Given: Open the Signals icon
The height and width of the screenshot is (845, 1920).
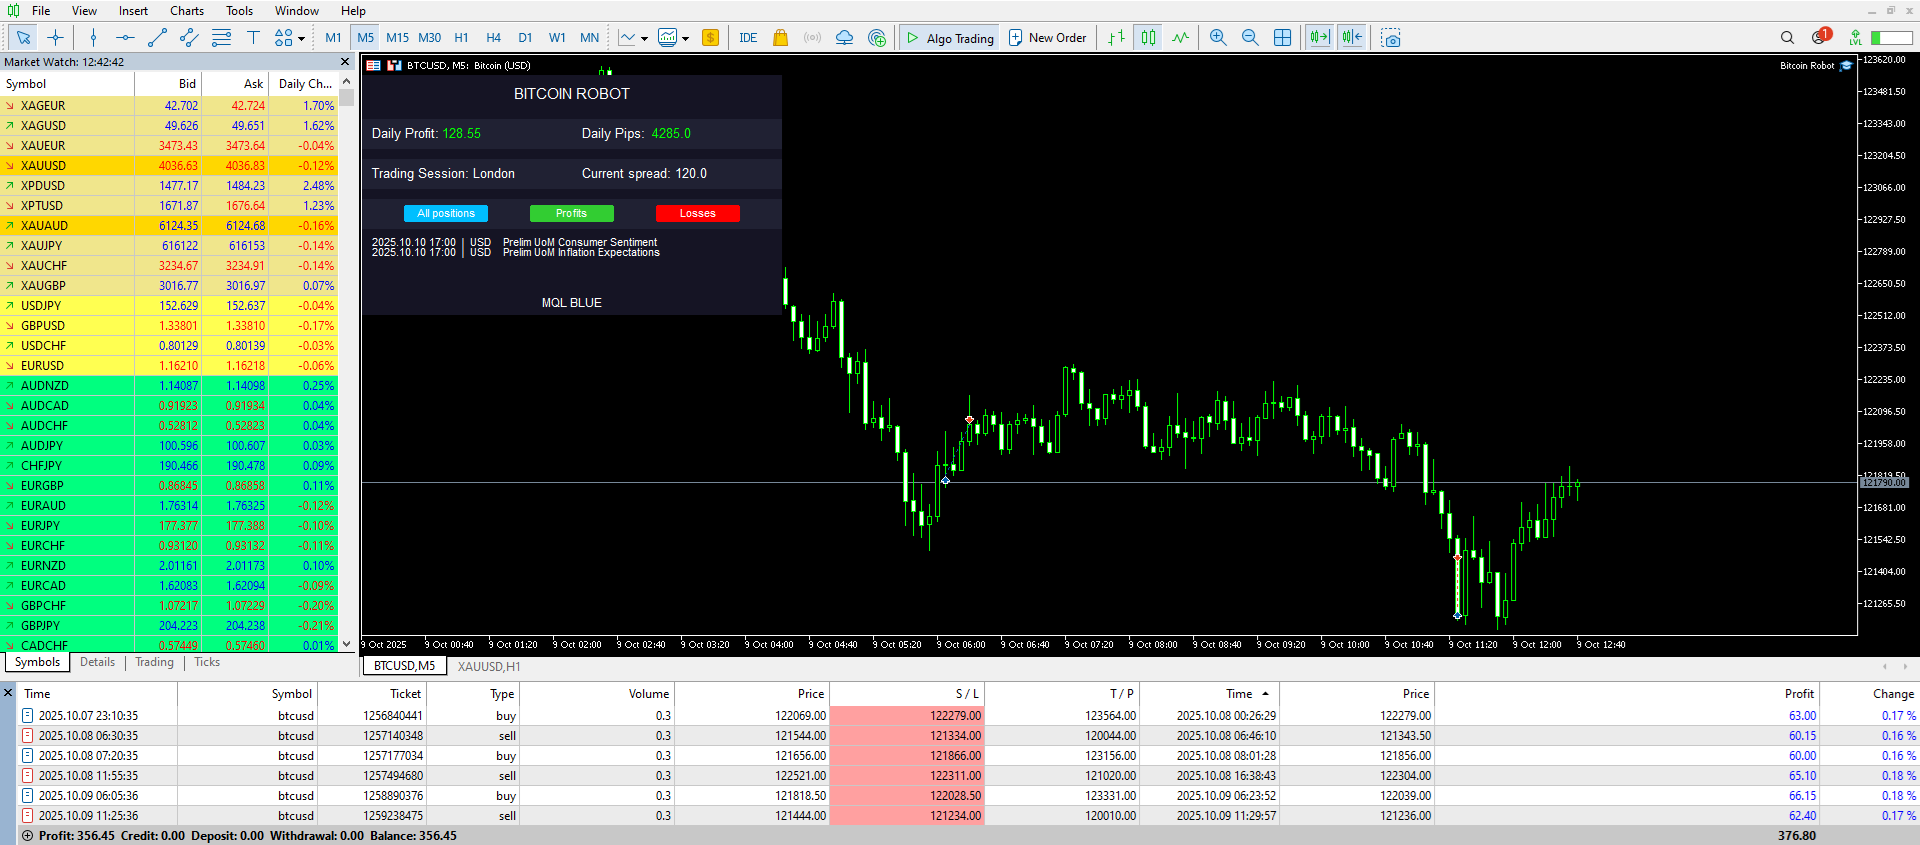Looking at the screenshot, I should (x=812, y=38).
